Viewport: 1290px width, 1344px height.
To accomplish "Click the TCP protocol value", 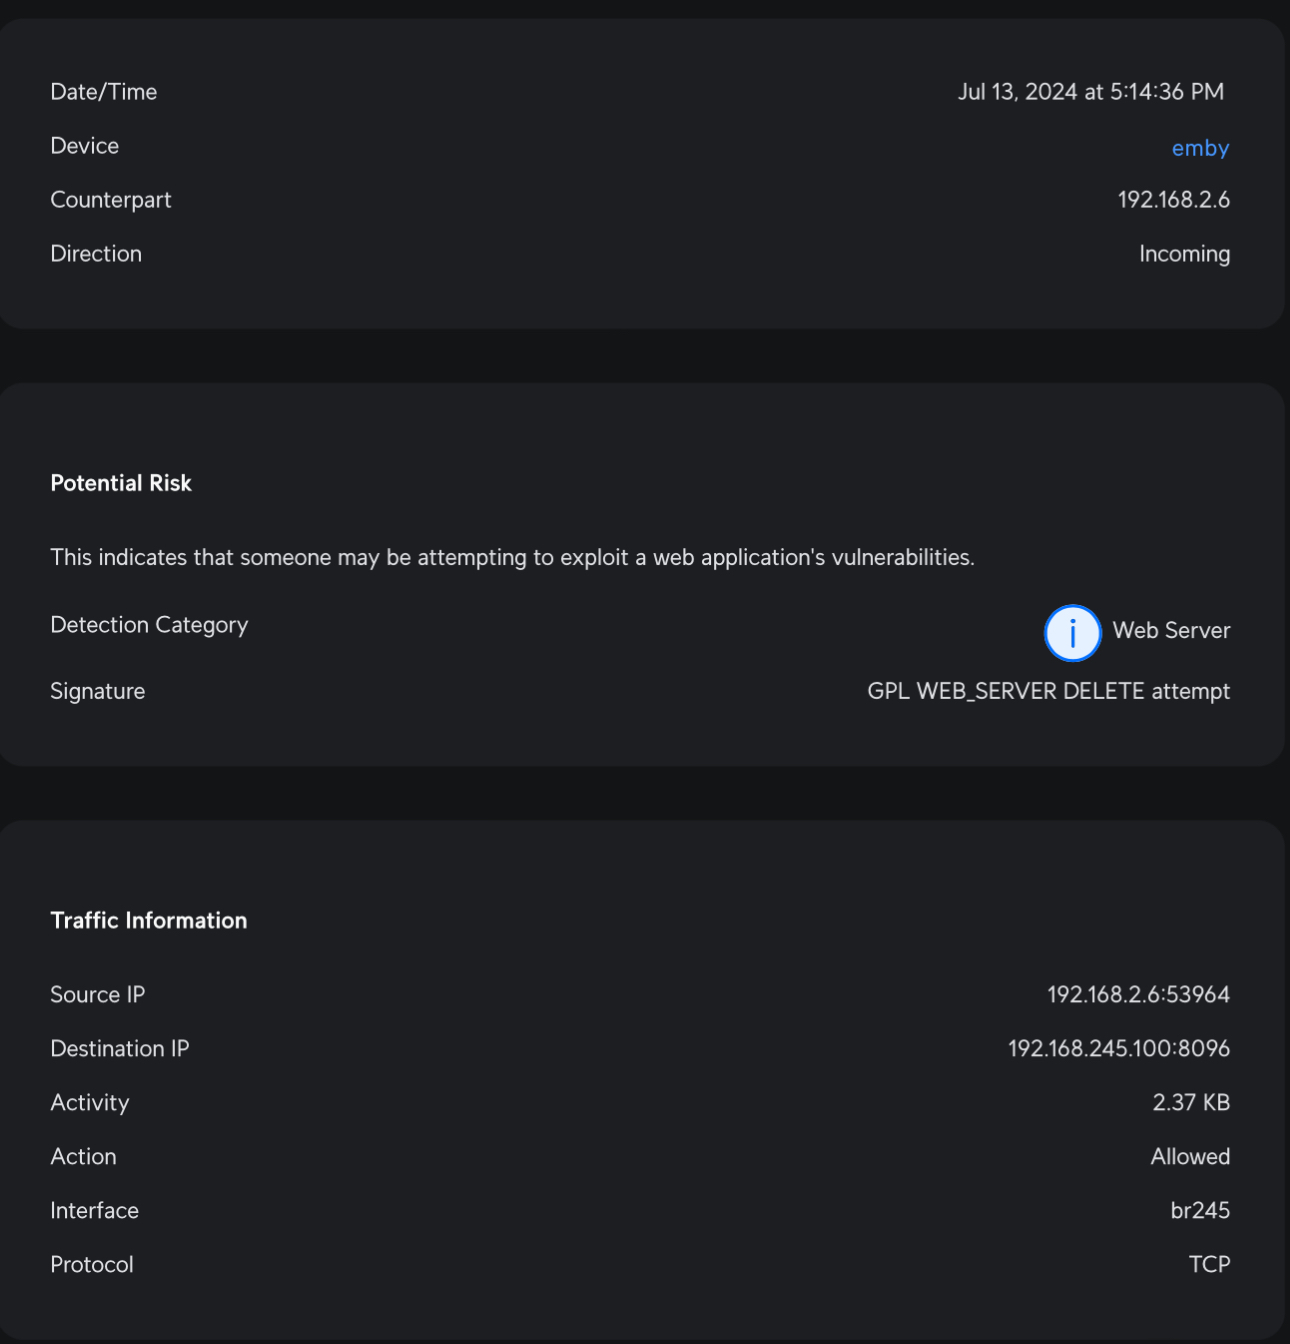I will pyautogui.click(x=1209, y=1265).
